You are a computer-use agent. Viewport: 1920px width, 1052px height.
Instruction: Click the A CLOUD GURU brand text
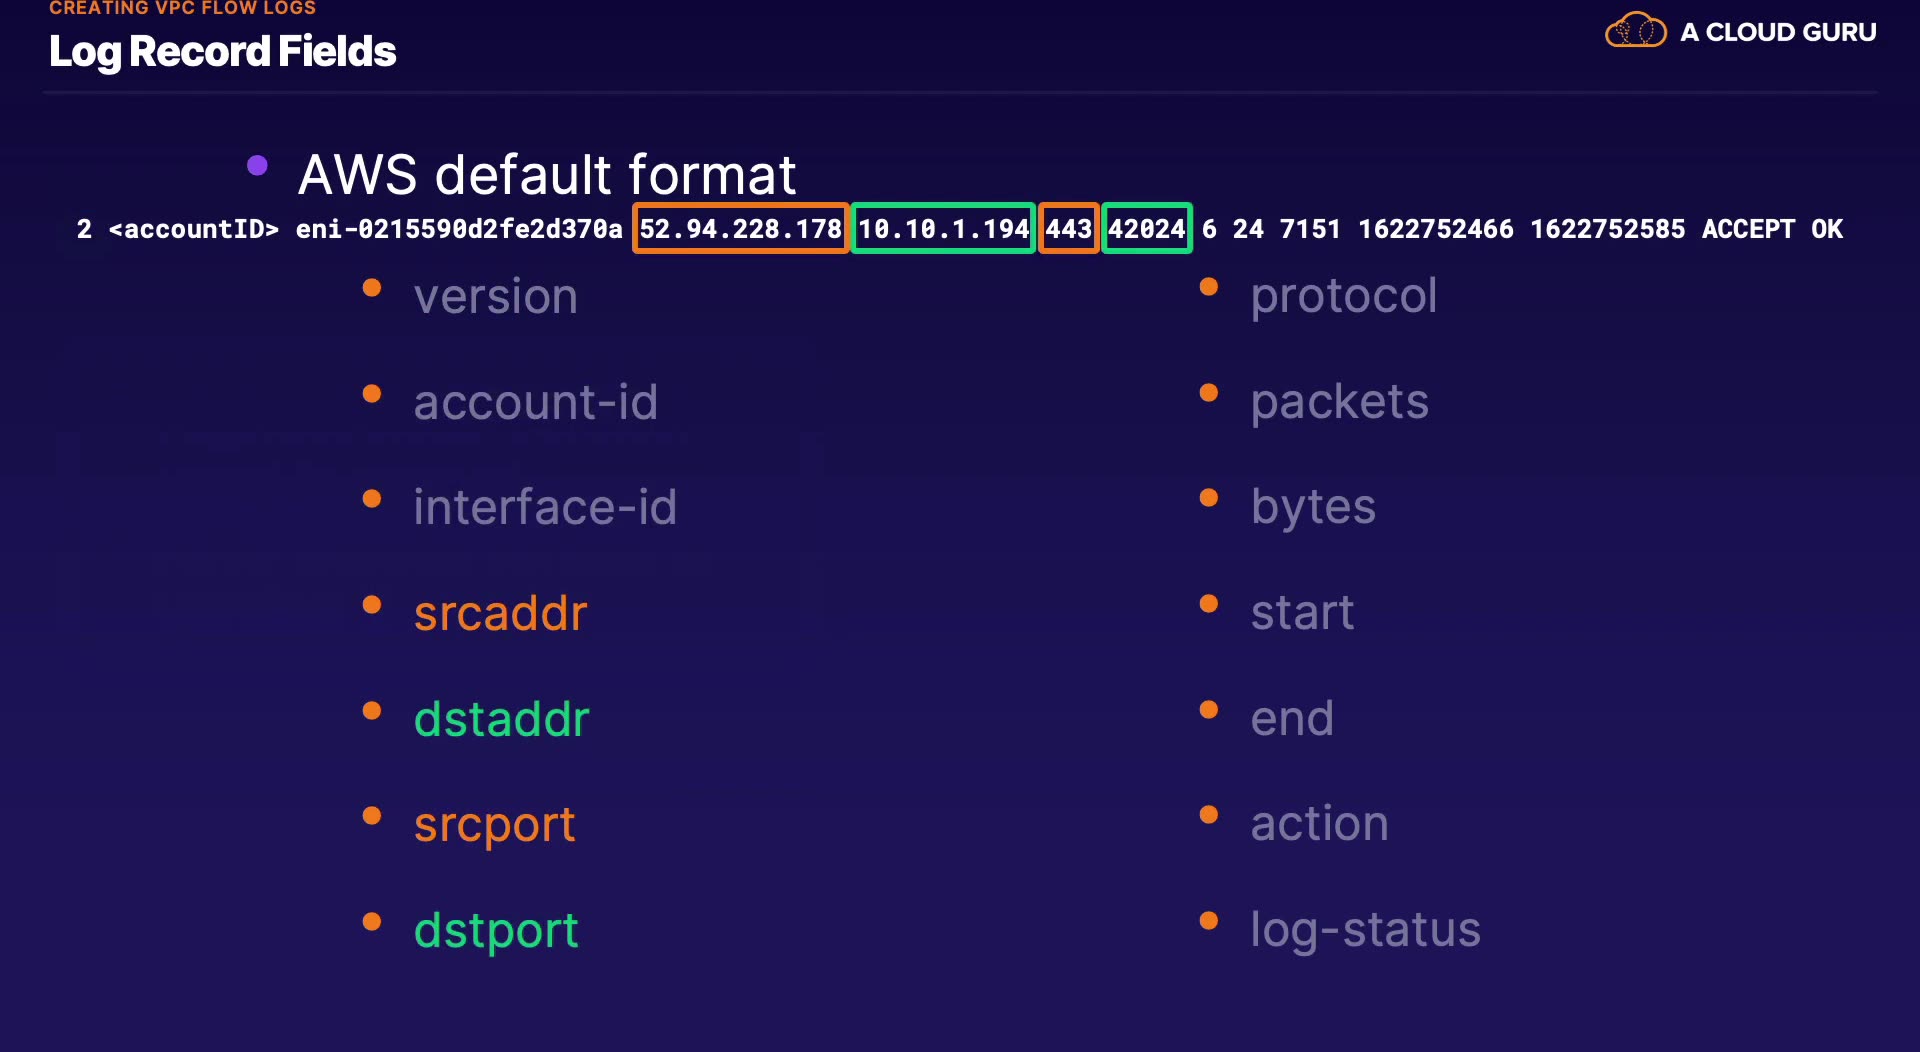click(1778, 32)
